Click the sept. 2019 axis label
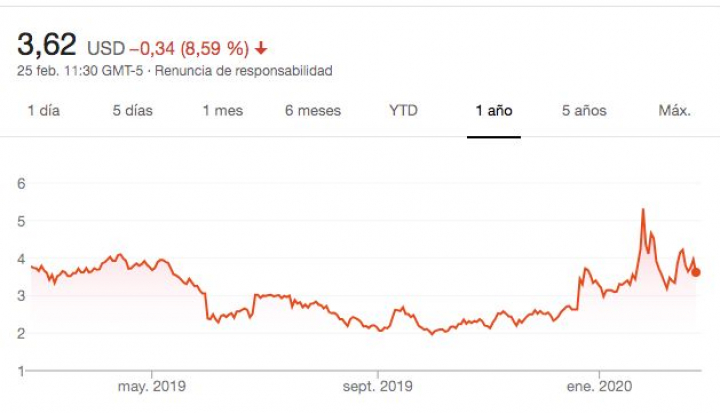This screenshot has height=413, width=720. click(378, 386)
